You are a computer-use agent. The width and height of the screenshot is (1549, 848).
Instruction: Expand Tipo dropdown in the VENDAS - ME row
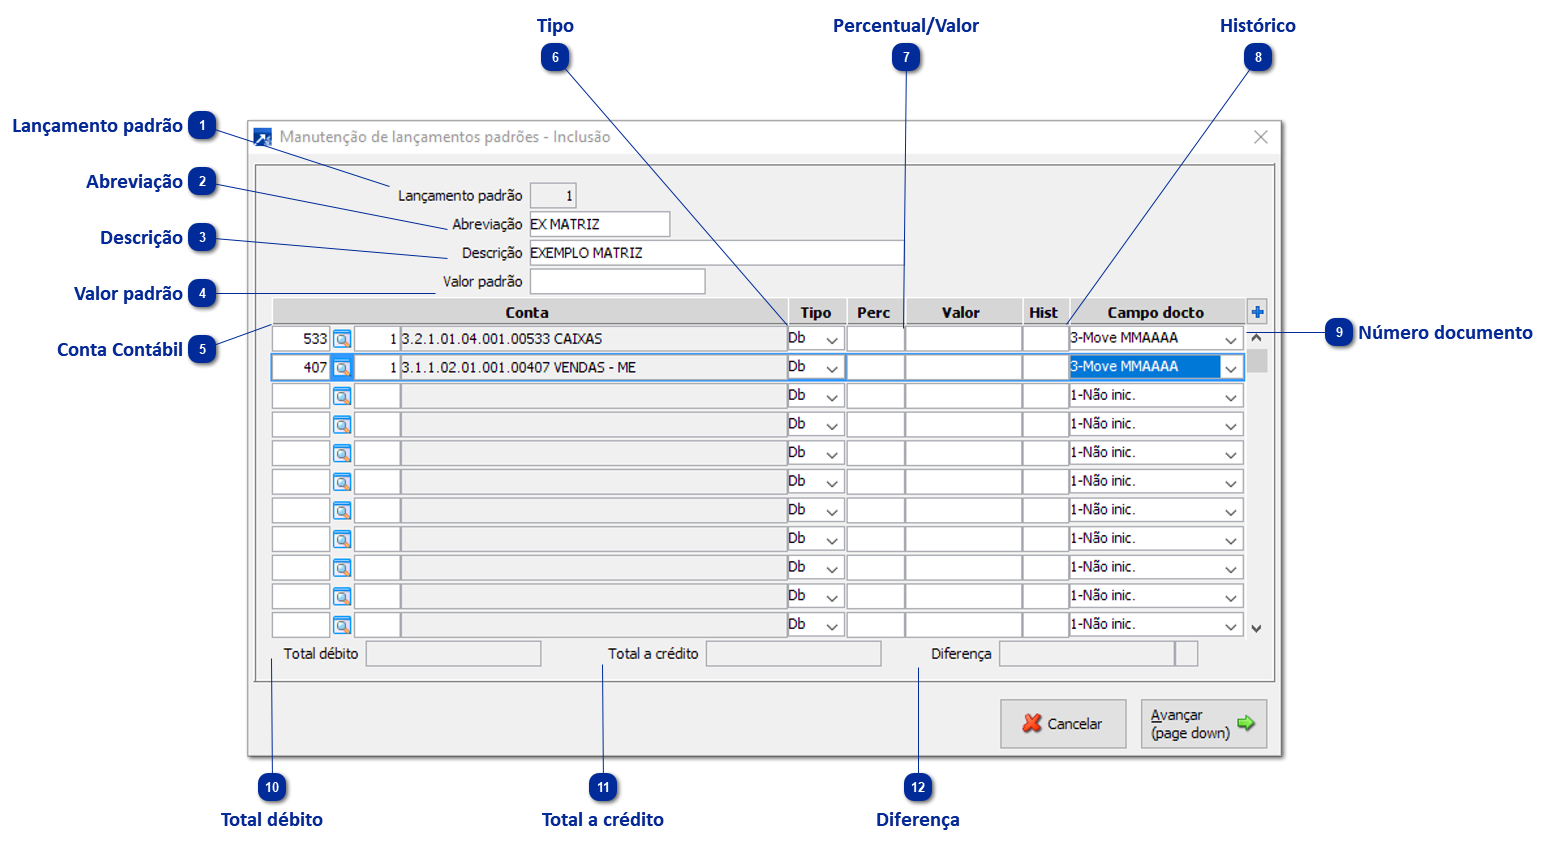[832, 368]
